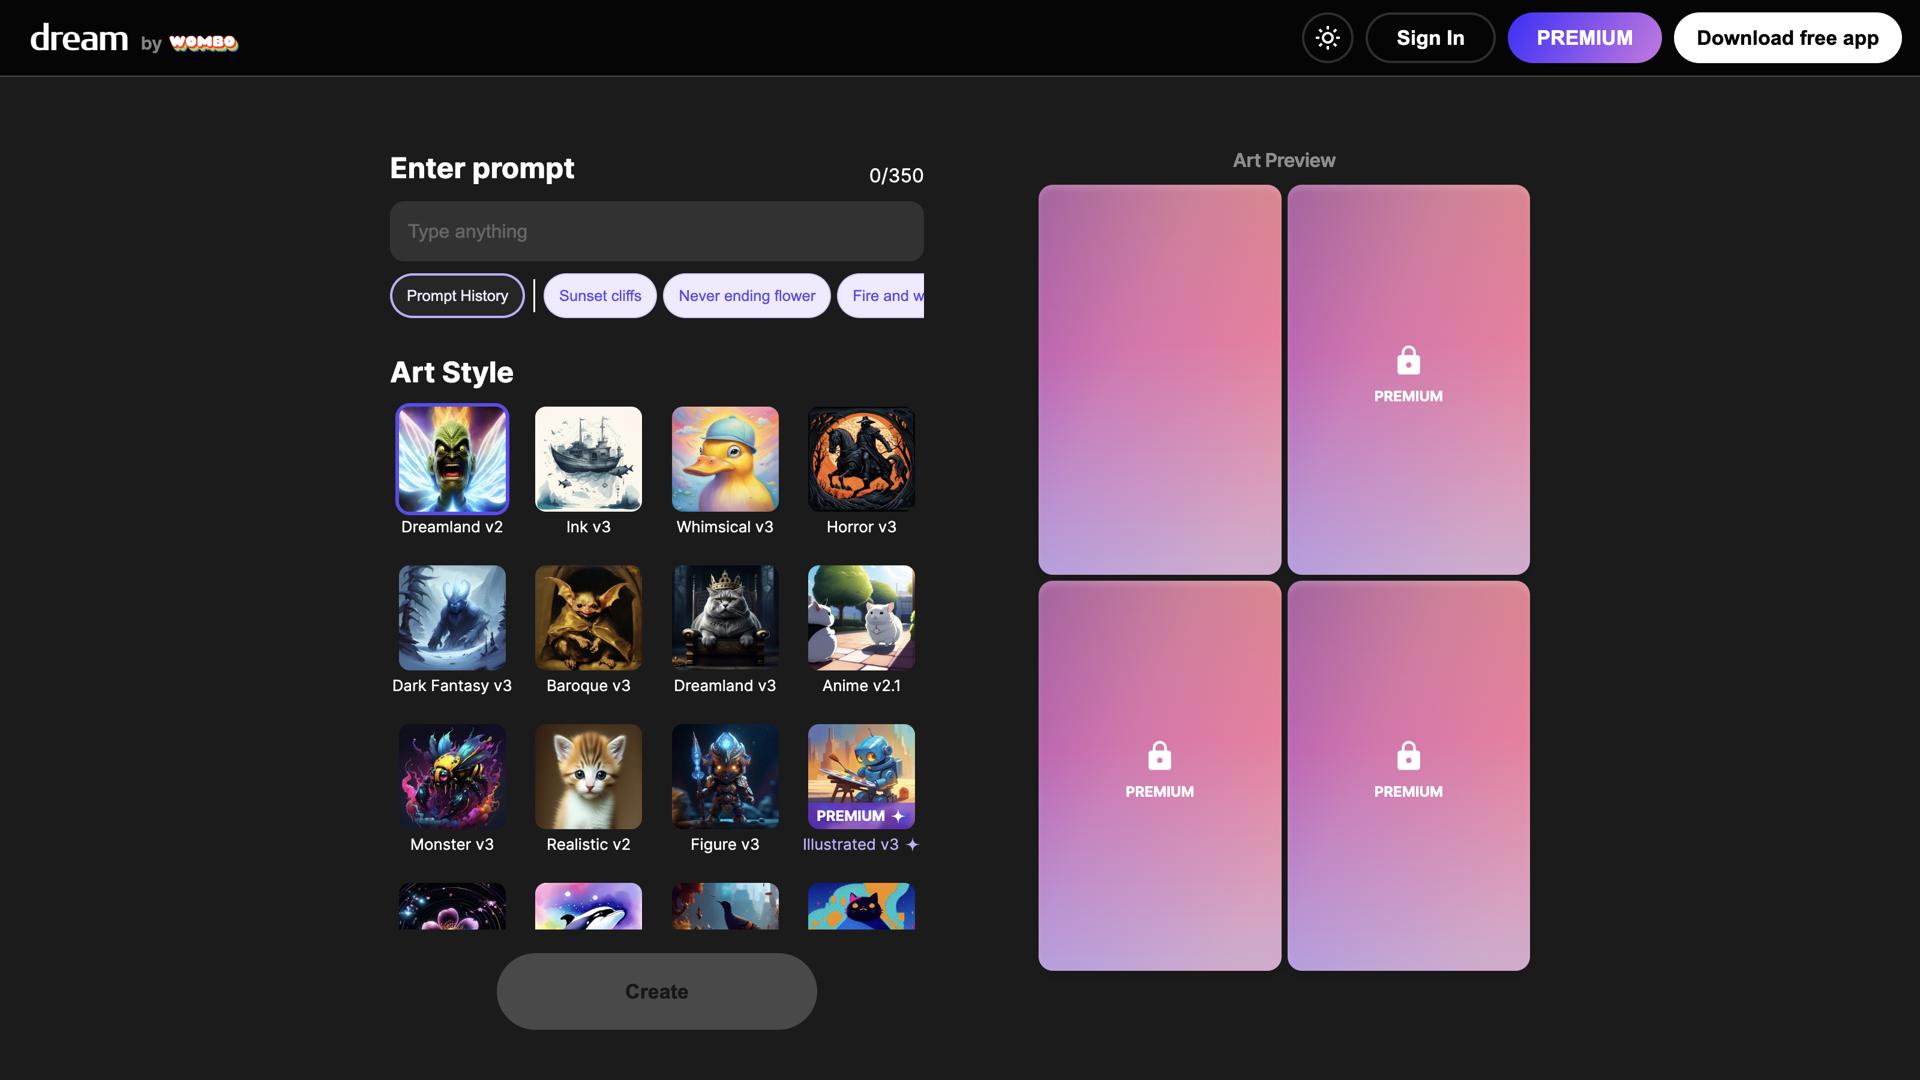Screen dimensions: 1920x1080
Task: Choose the Ink v3 ship style
Action: [x=588, y=459]
